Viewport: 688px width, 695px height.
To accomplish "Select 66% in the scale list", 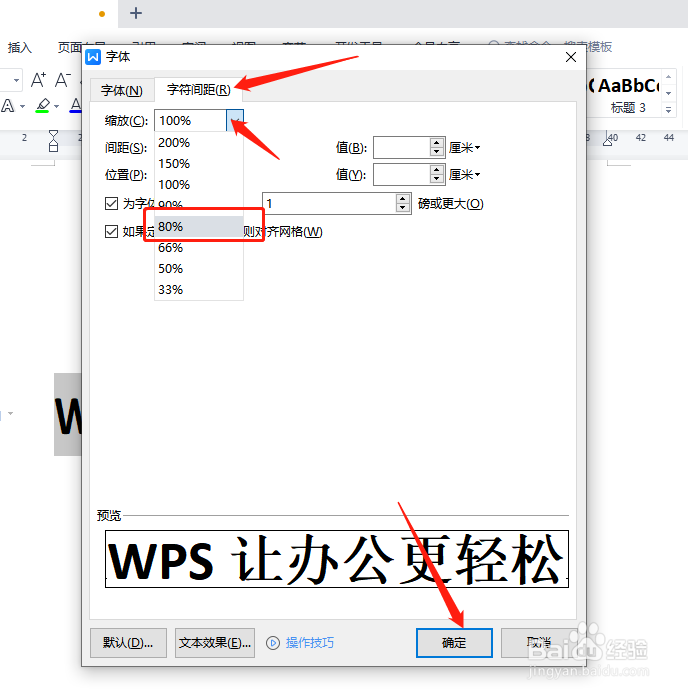I will pos(199,247).
